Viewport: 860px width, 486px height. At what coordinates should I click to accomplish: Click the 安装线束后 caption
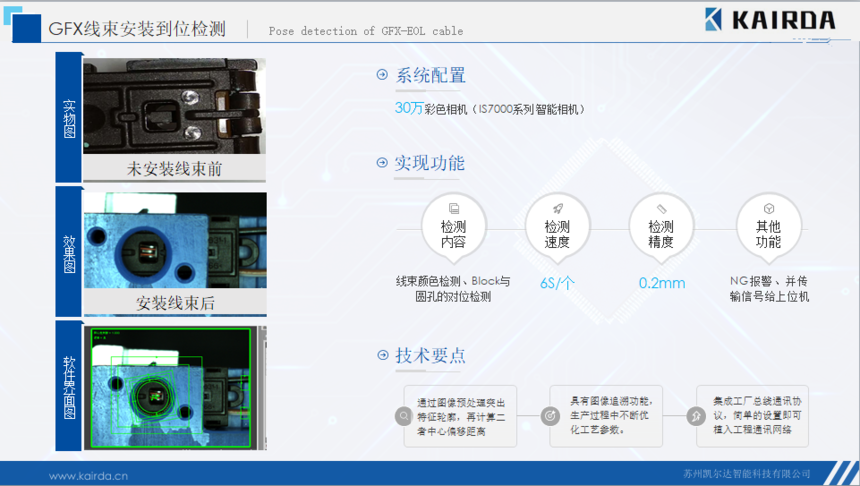point(176,303)
